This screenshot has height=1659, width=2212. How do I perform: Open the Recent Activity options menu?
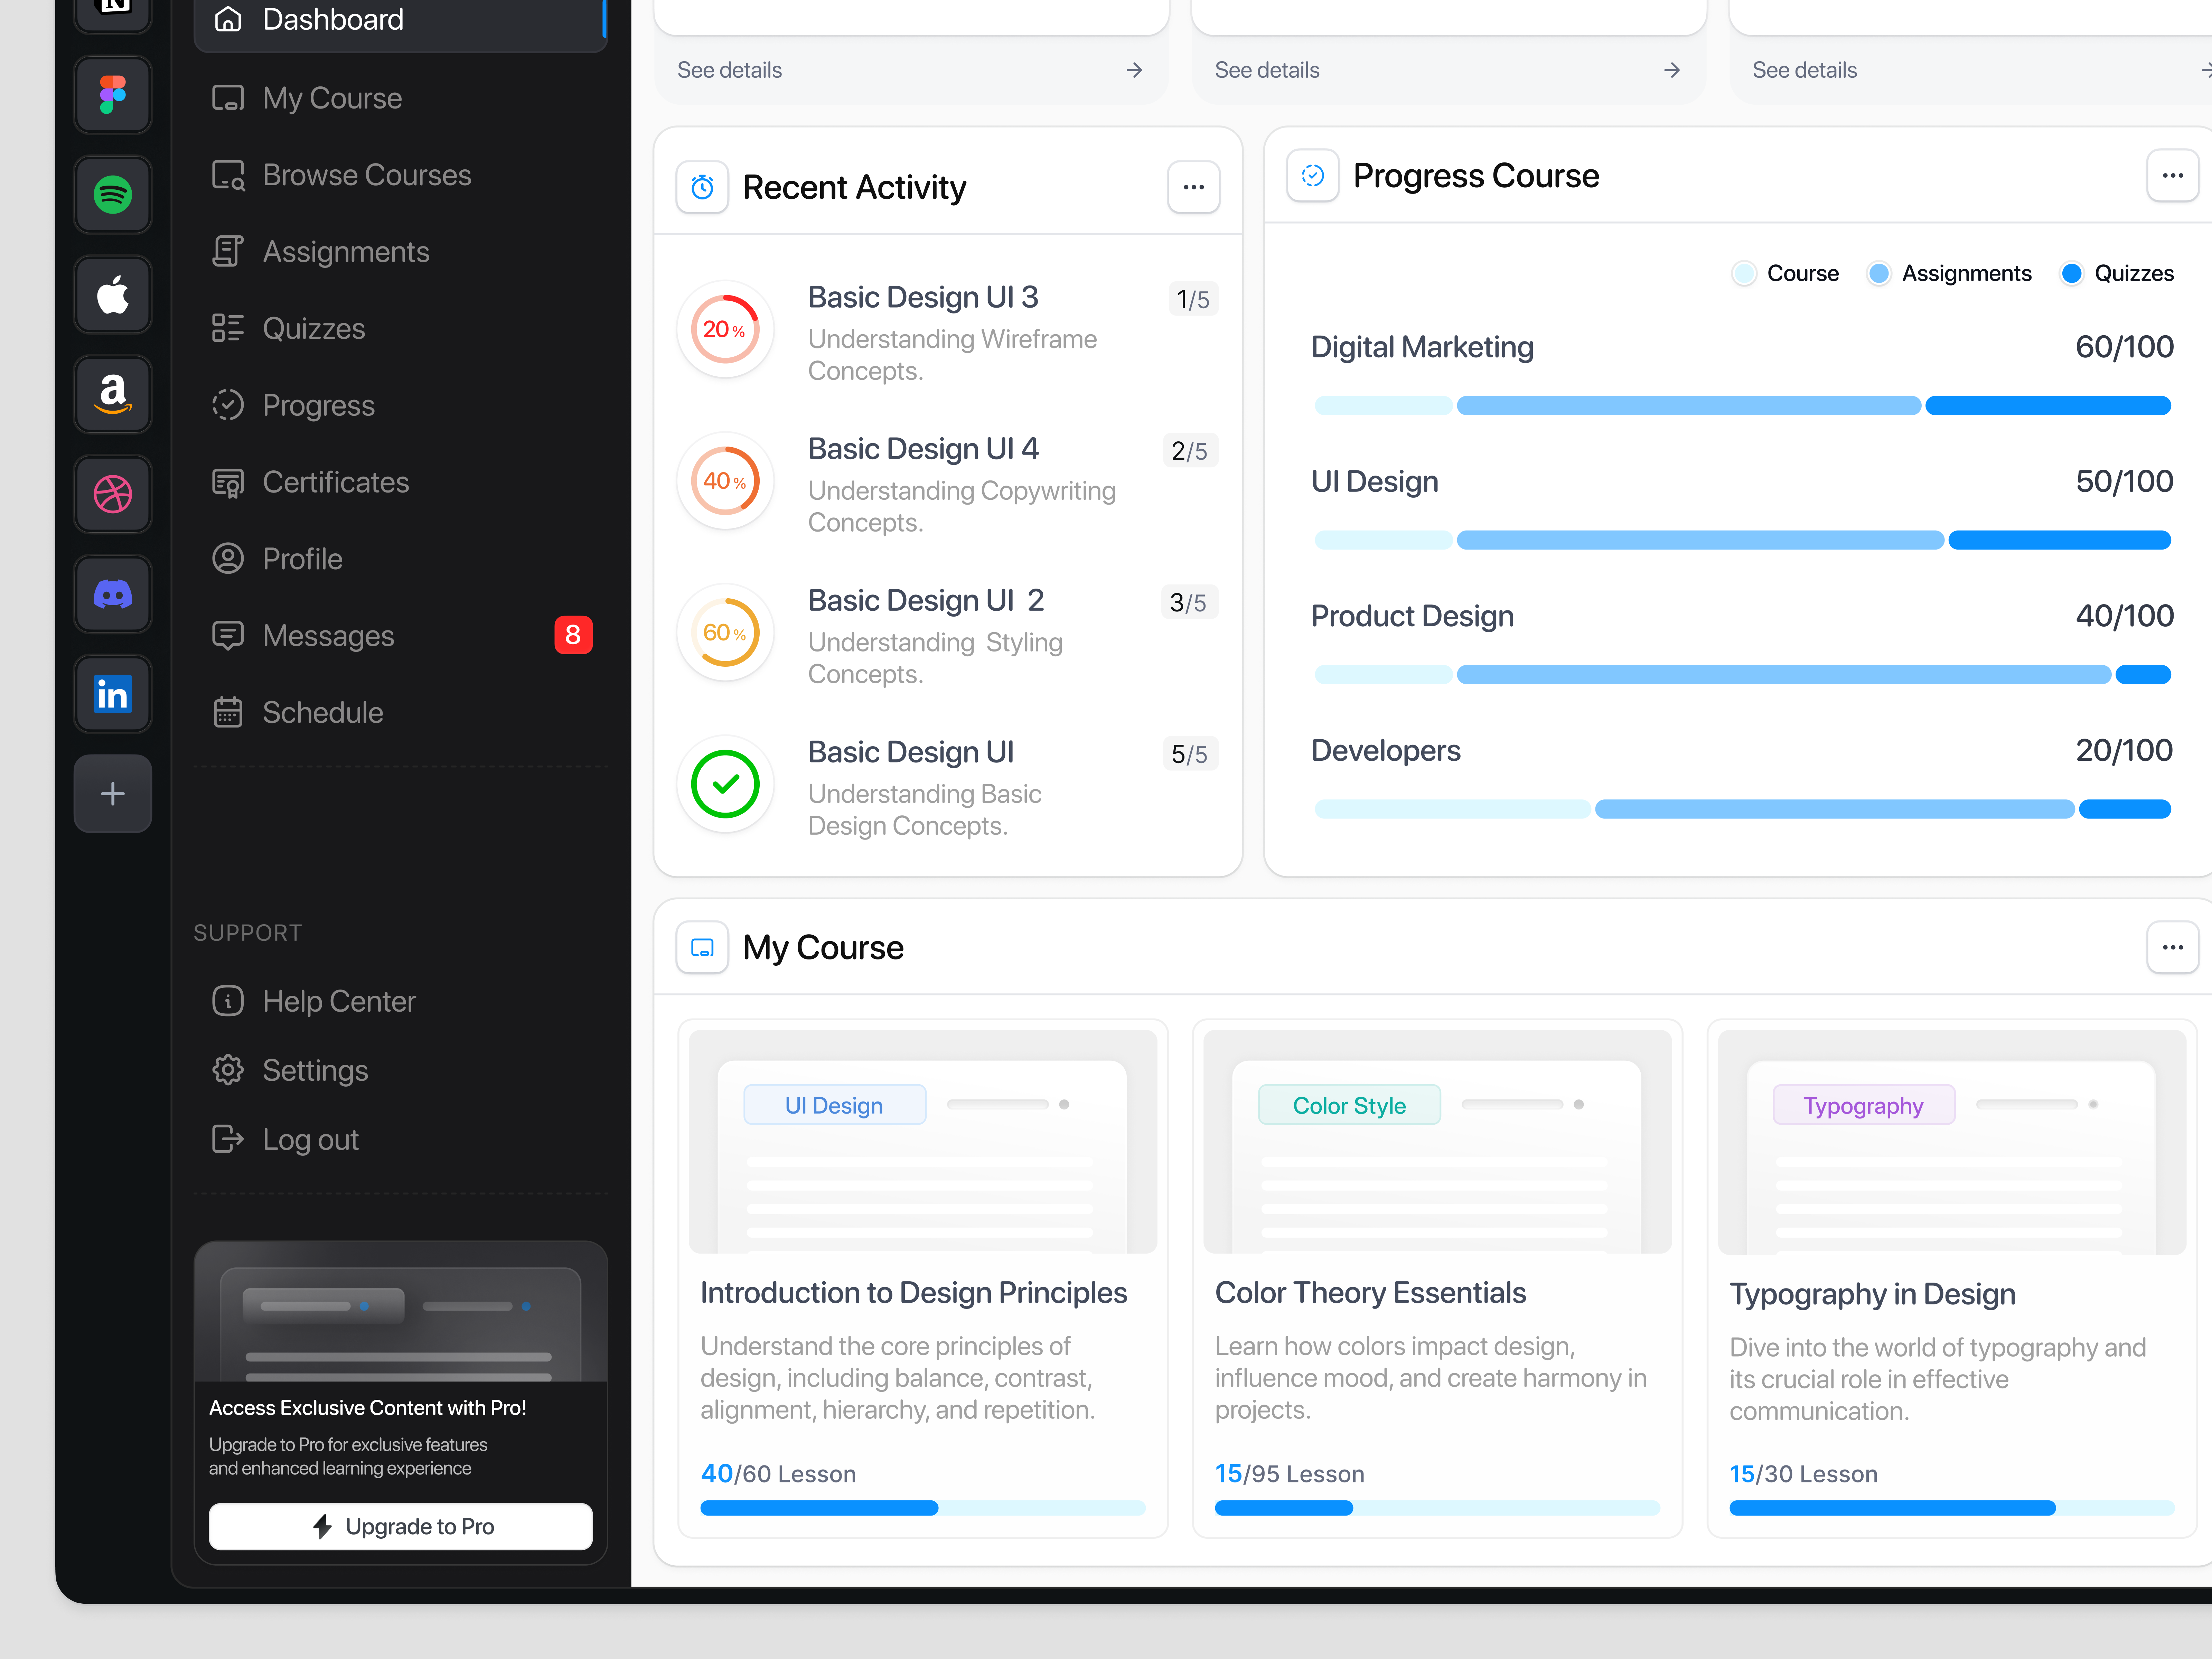1193,187
